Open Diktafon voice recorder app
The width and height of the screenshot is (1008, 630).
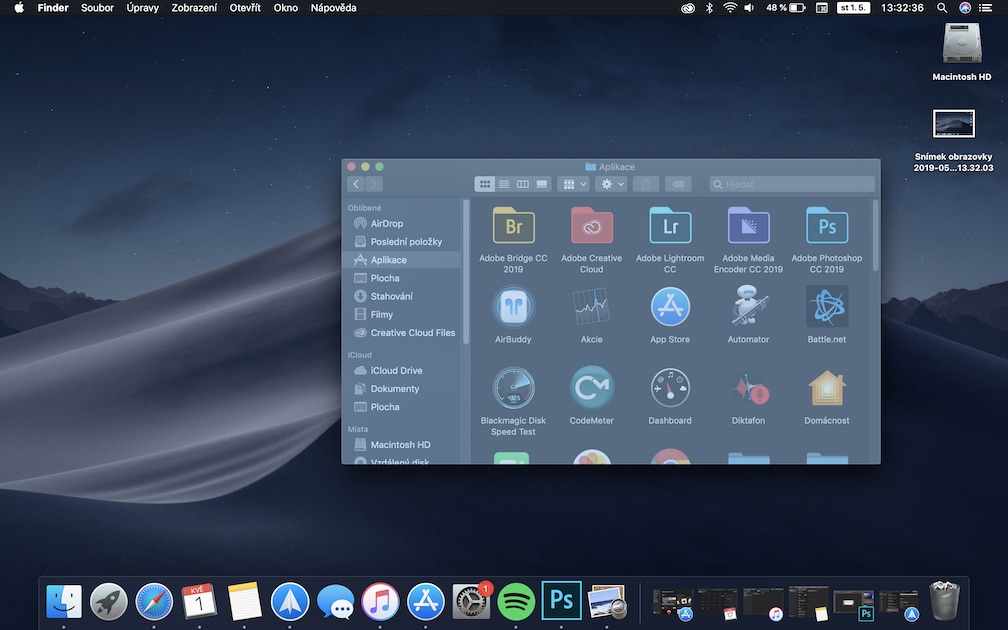tap(748, 388)
